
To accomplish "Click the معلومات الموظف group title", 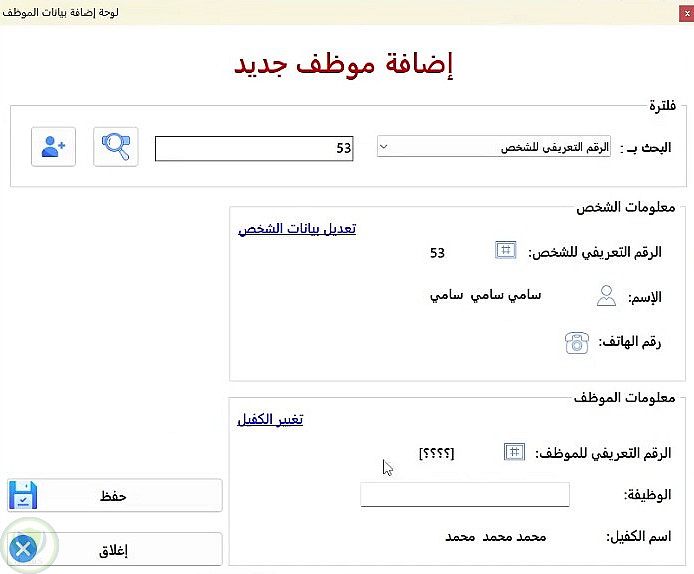I will pos(624,397).
